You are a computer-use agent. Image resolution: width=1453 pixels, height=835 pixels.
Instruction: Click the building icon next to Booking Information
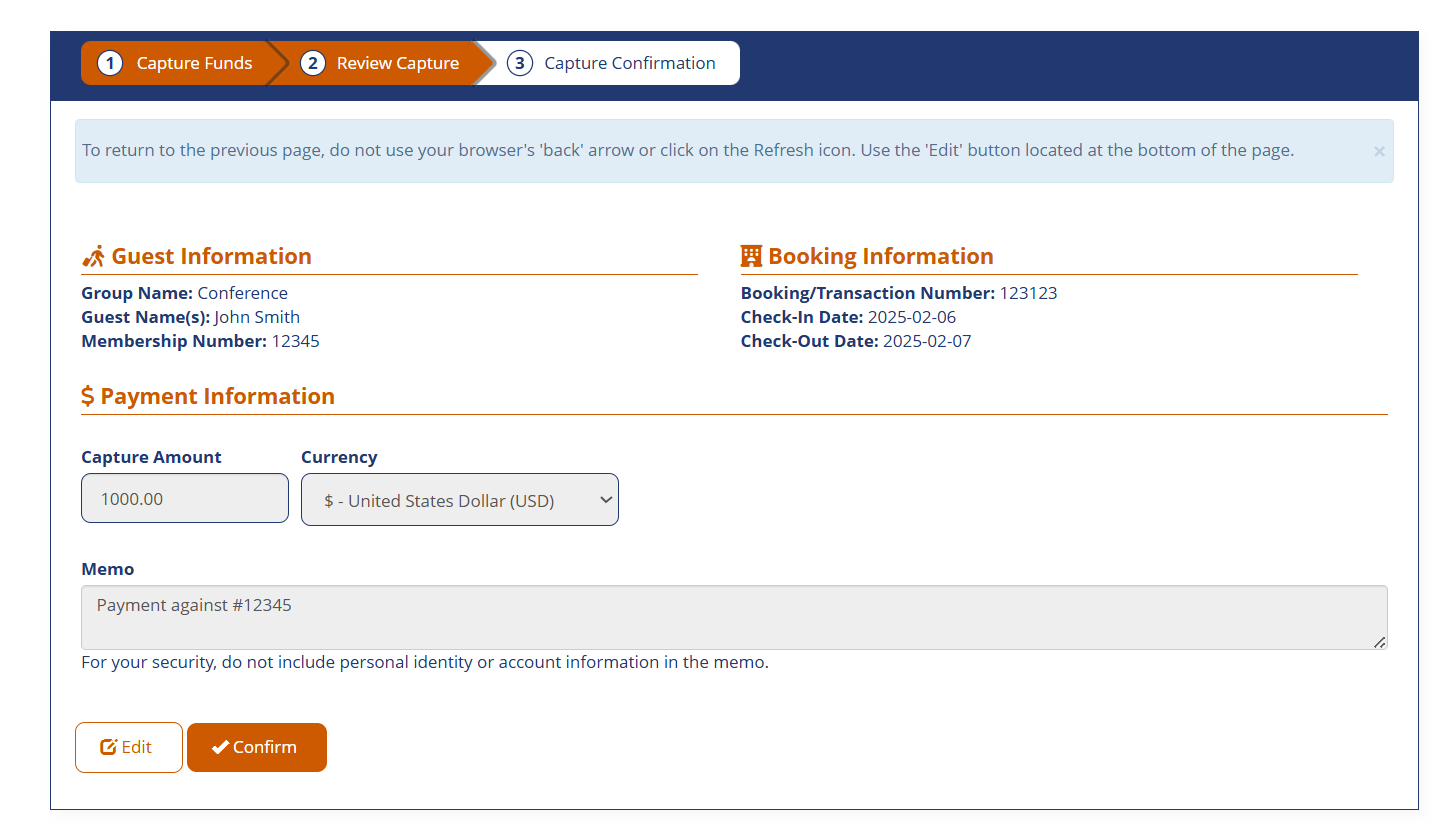[751, 255]
